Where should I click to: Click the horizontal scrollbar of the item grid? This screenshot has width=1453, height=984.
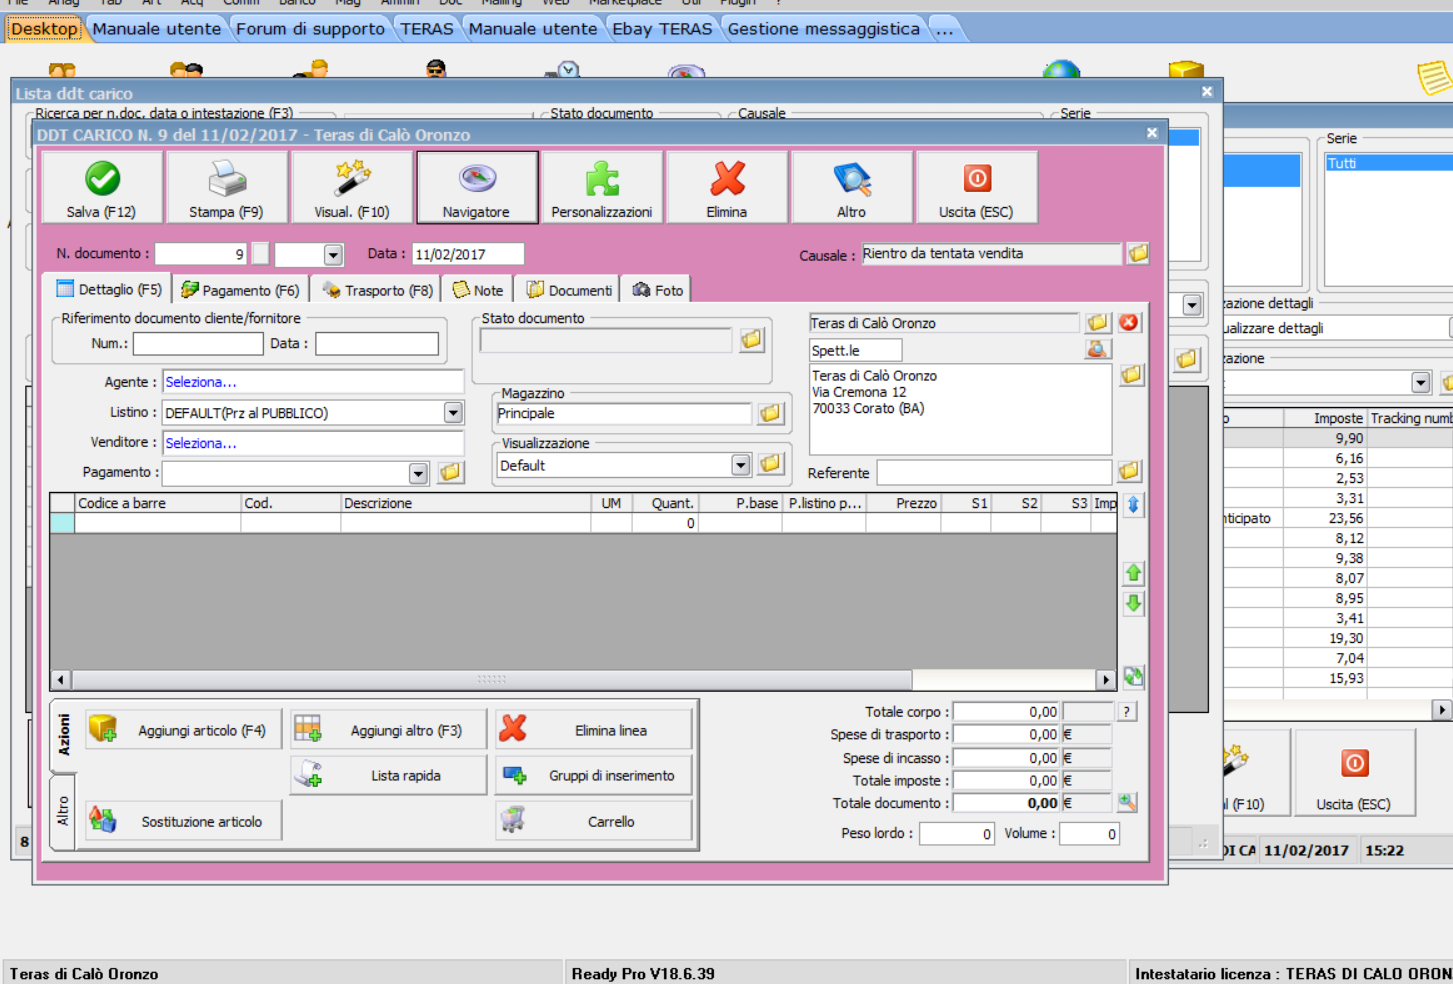click(x=492, y=680)
